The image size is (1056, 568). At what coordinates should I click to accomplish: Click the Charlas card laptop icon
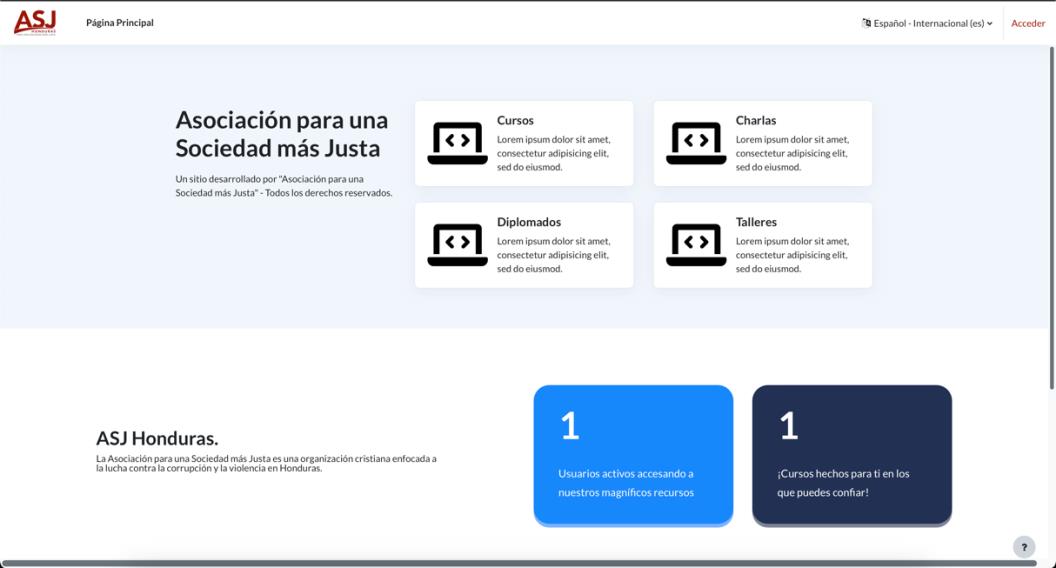696,143
